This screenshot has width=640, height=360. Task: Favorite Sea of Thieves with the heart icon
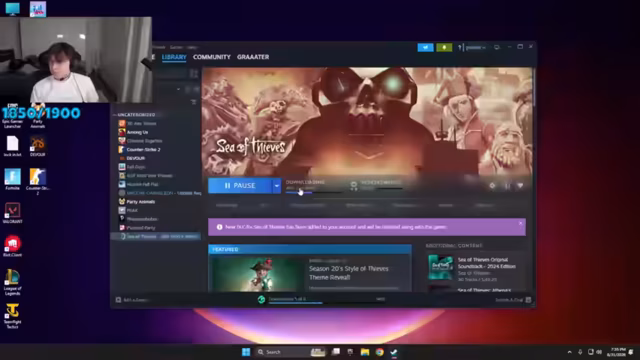point(520,186)
